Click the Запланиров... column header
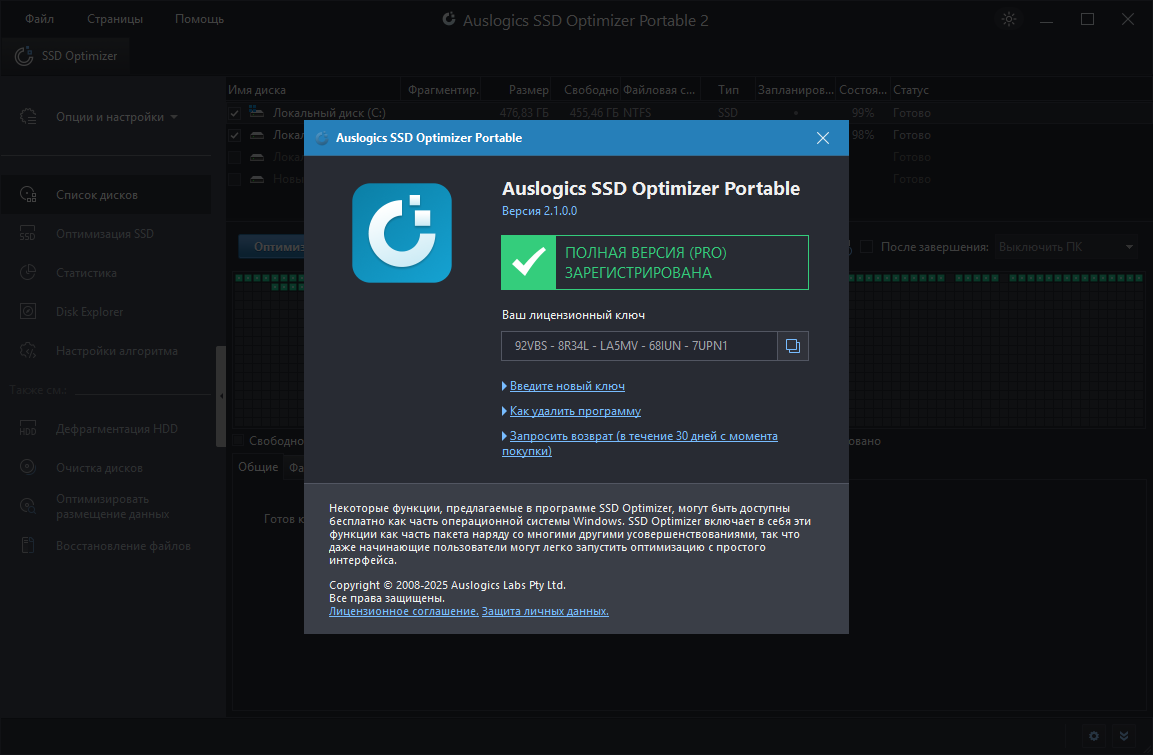The height and width of the screenshot is (755, 1153). tap(796, 90)
